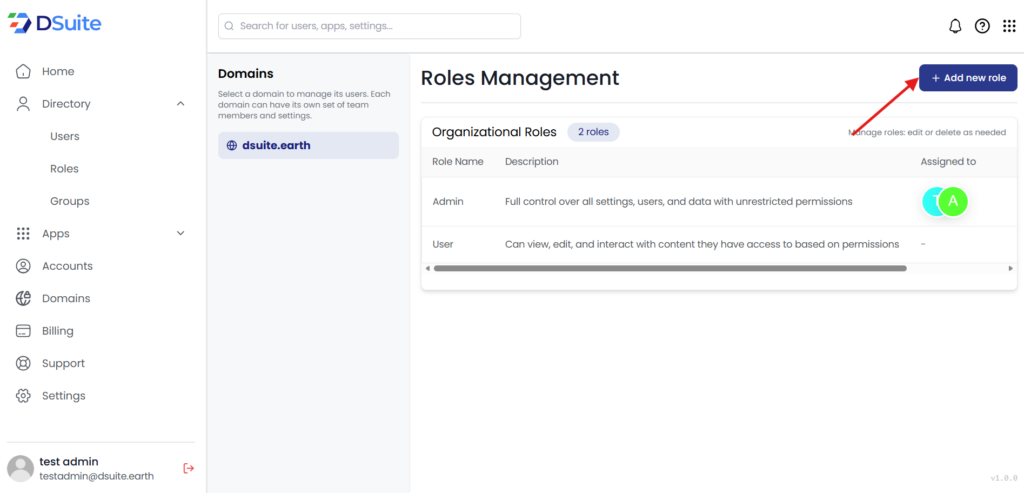The height and width of the screenshot is (493, 1024).
Task: Go to Home in the sidebar
Action: click(x=58, y=72)
